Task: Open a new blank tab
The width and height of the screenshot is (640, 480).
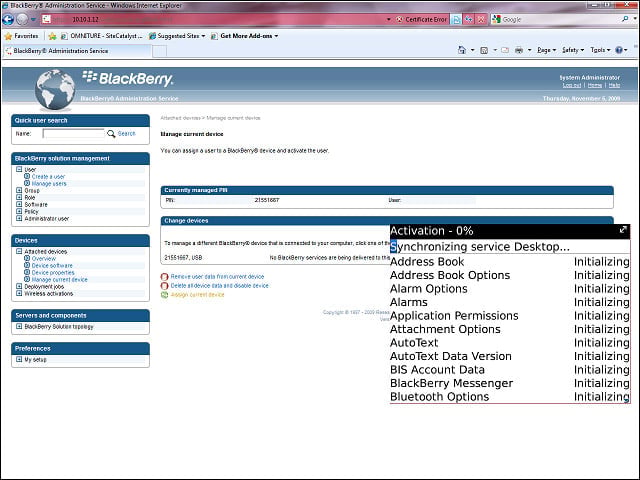Action: point(160,51)
